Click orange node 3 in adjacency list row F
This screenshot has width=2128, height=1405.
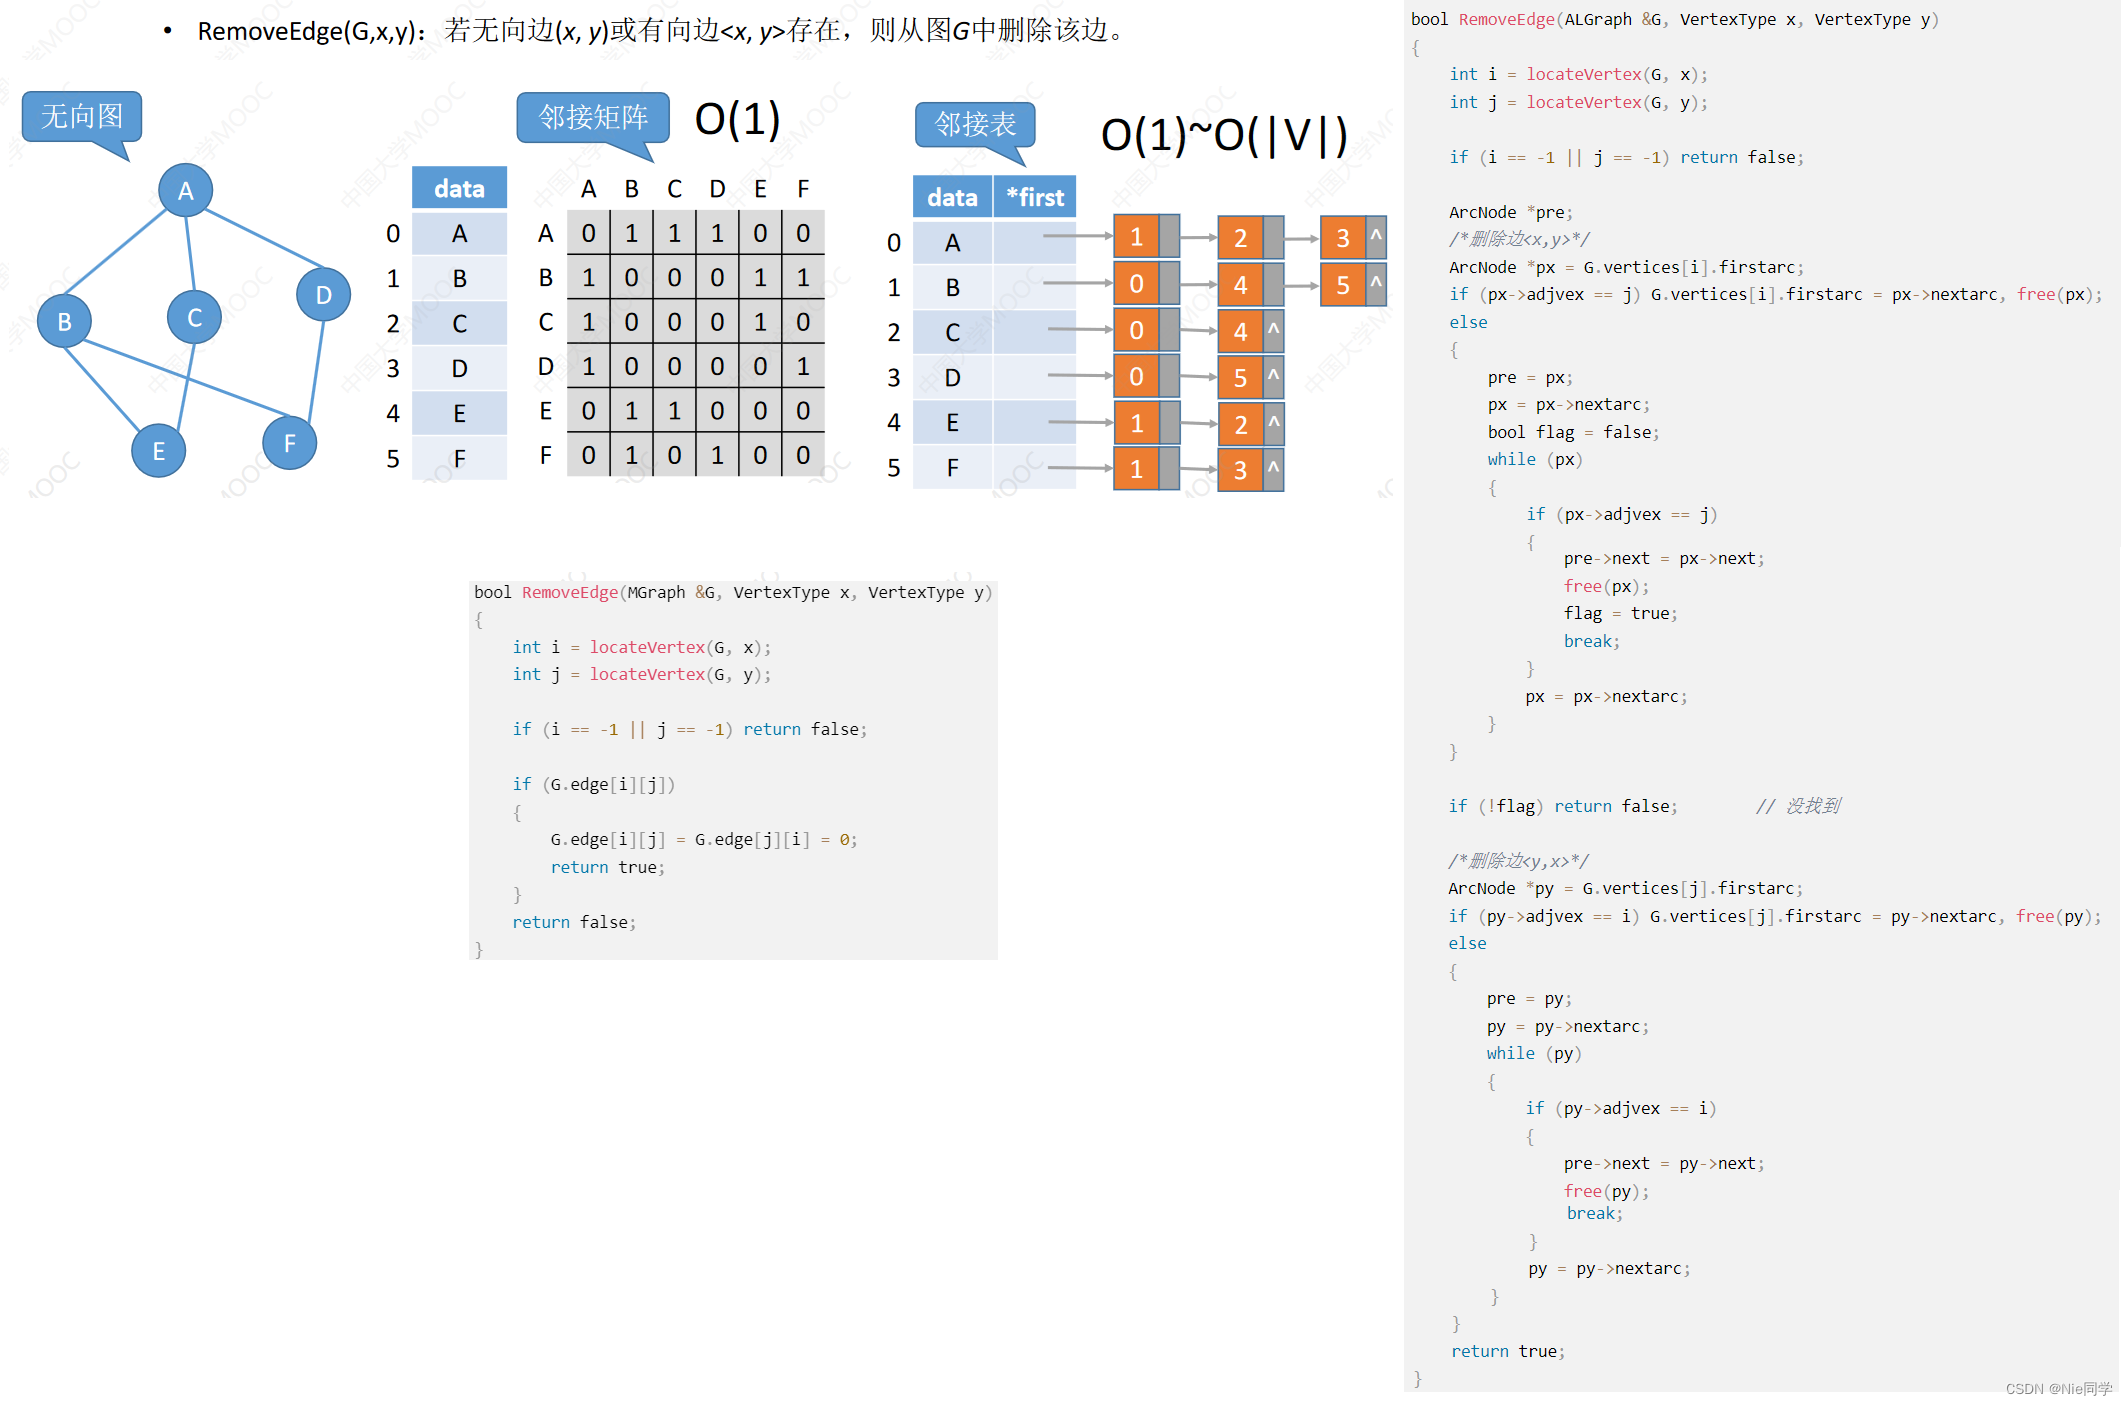[x=1240, y=470]
